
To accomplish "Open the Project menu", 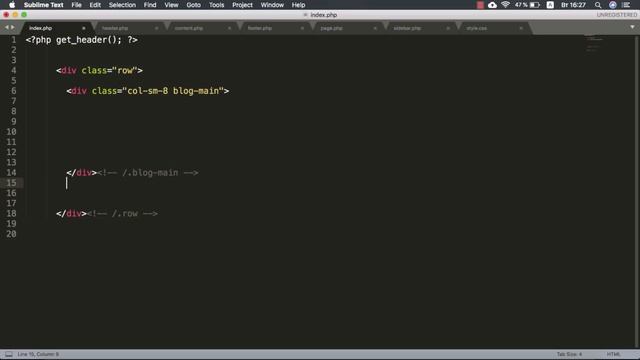I will tap(242, 5).
